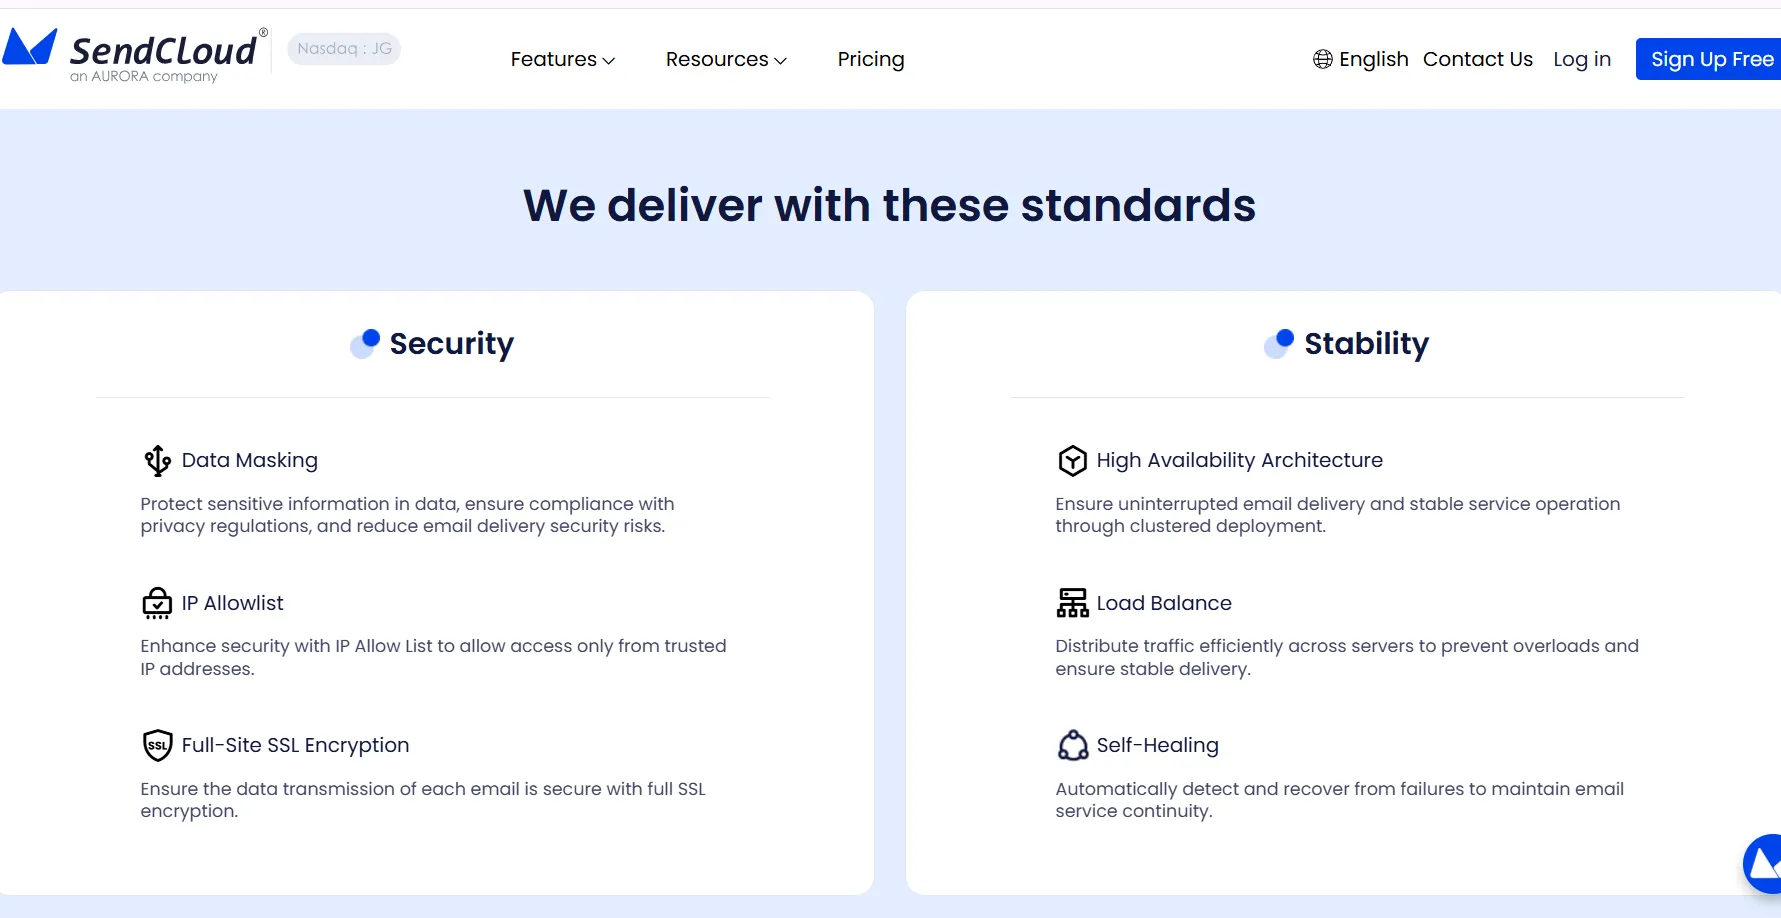
Task: Click the IP Allowlist padlock icon
Action: [157, 603]
